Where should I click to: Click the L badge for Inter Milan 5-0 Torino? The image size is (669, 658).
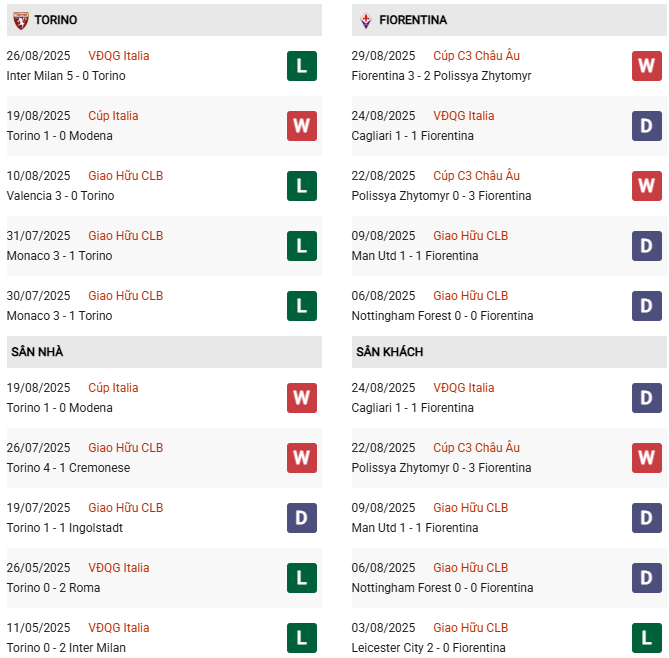pos(301,66)
